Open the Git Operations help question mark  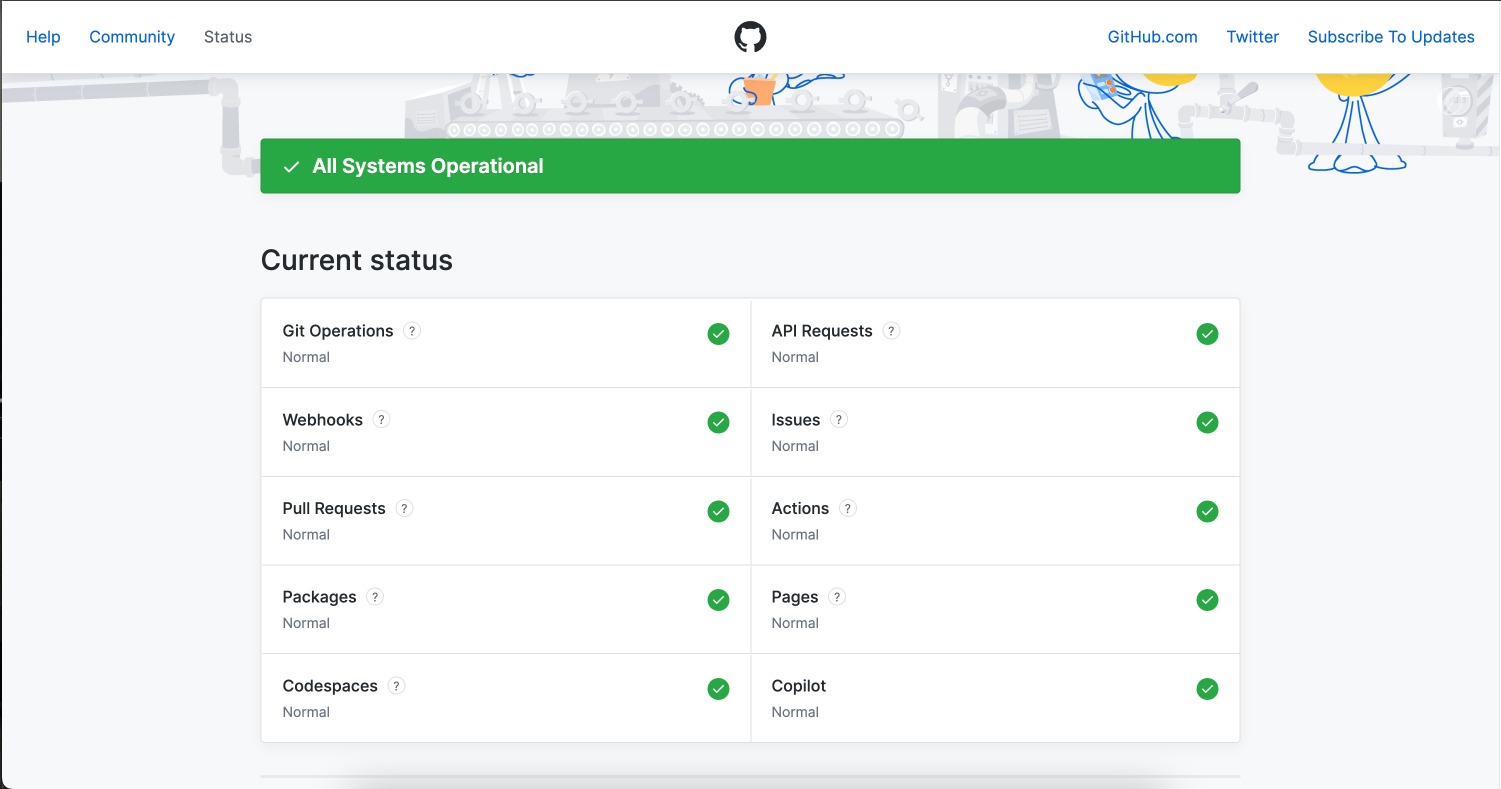tap(412, 331)
